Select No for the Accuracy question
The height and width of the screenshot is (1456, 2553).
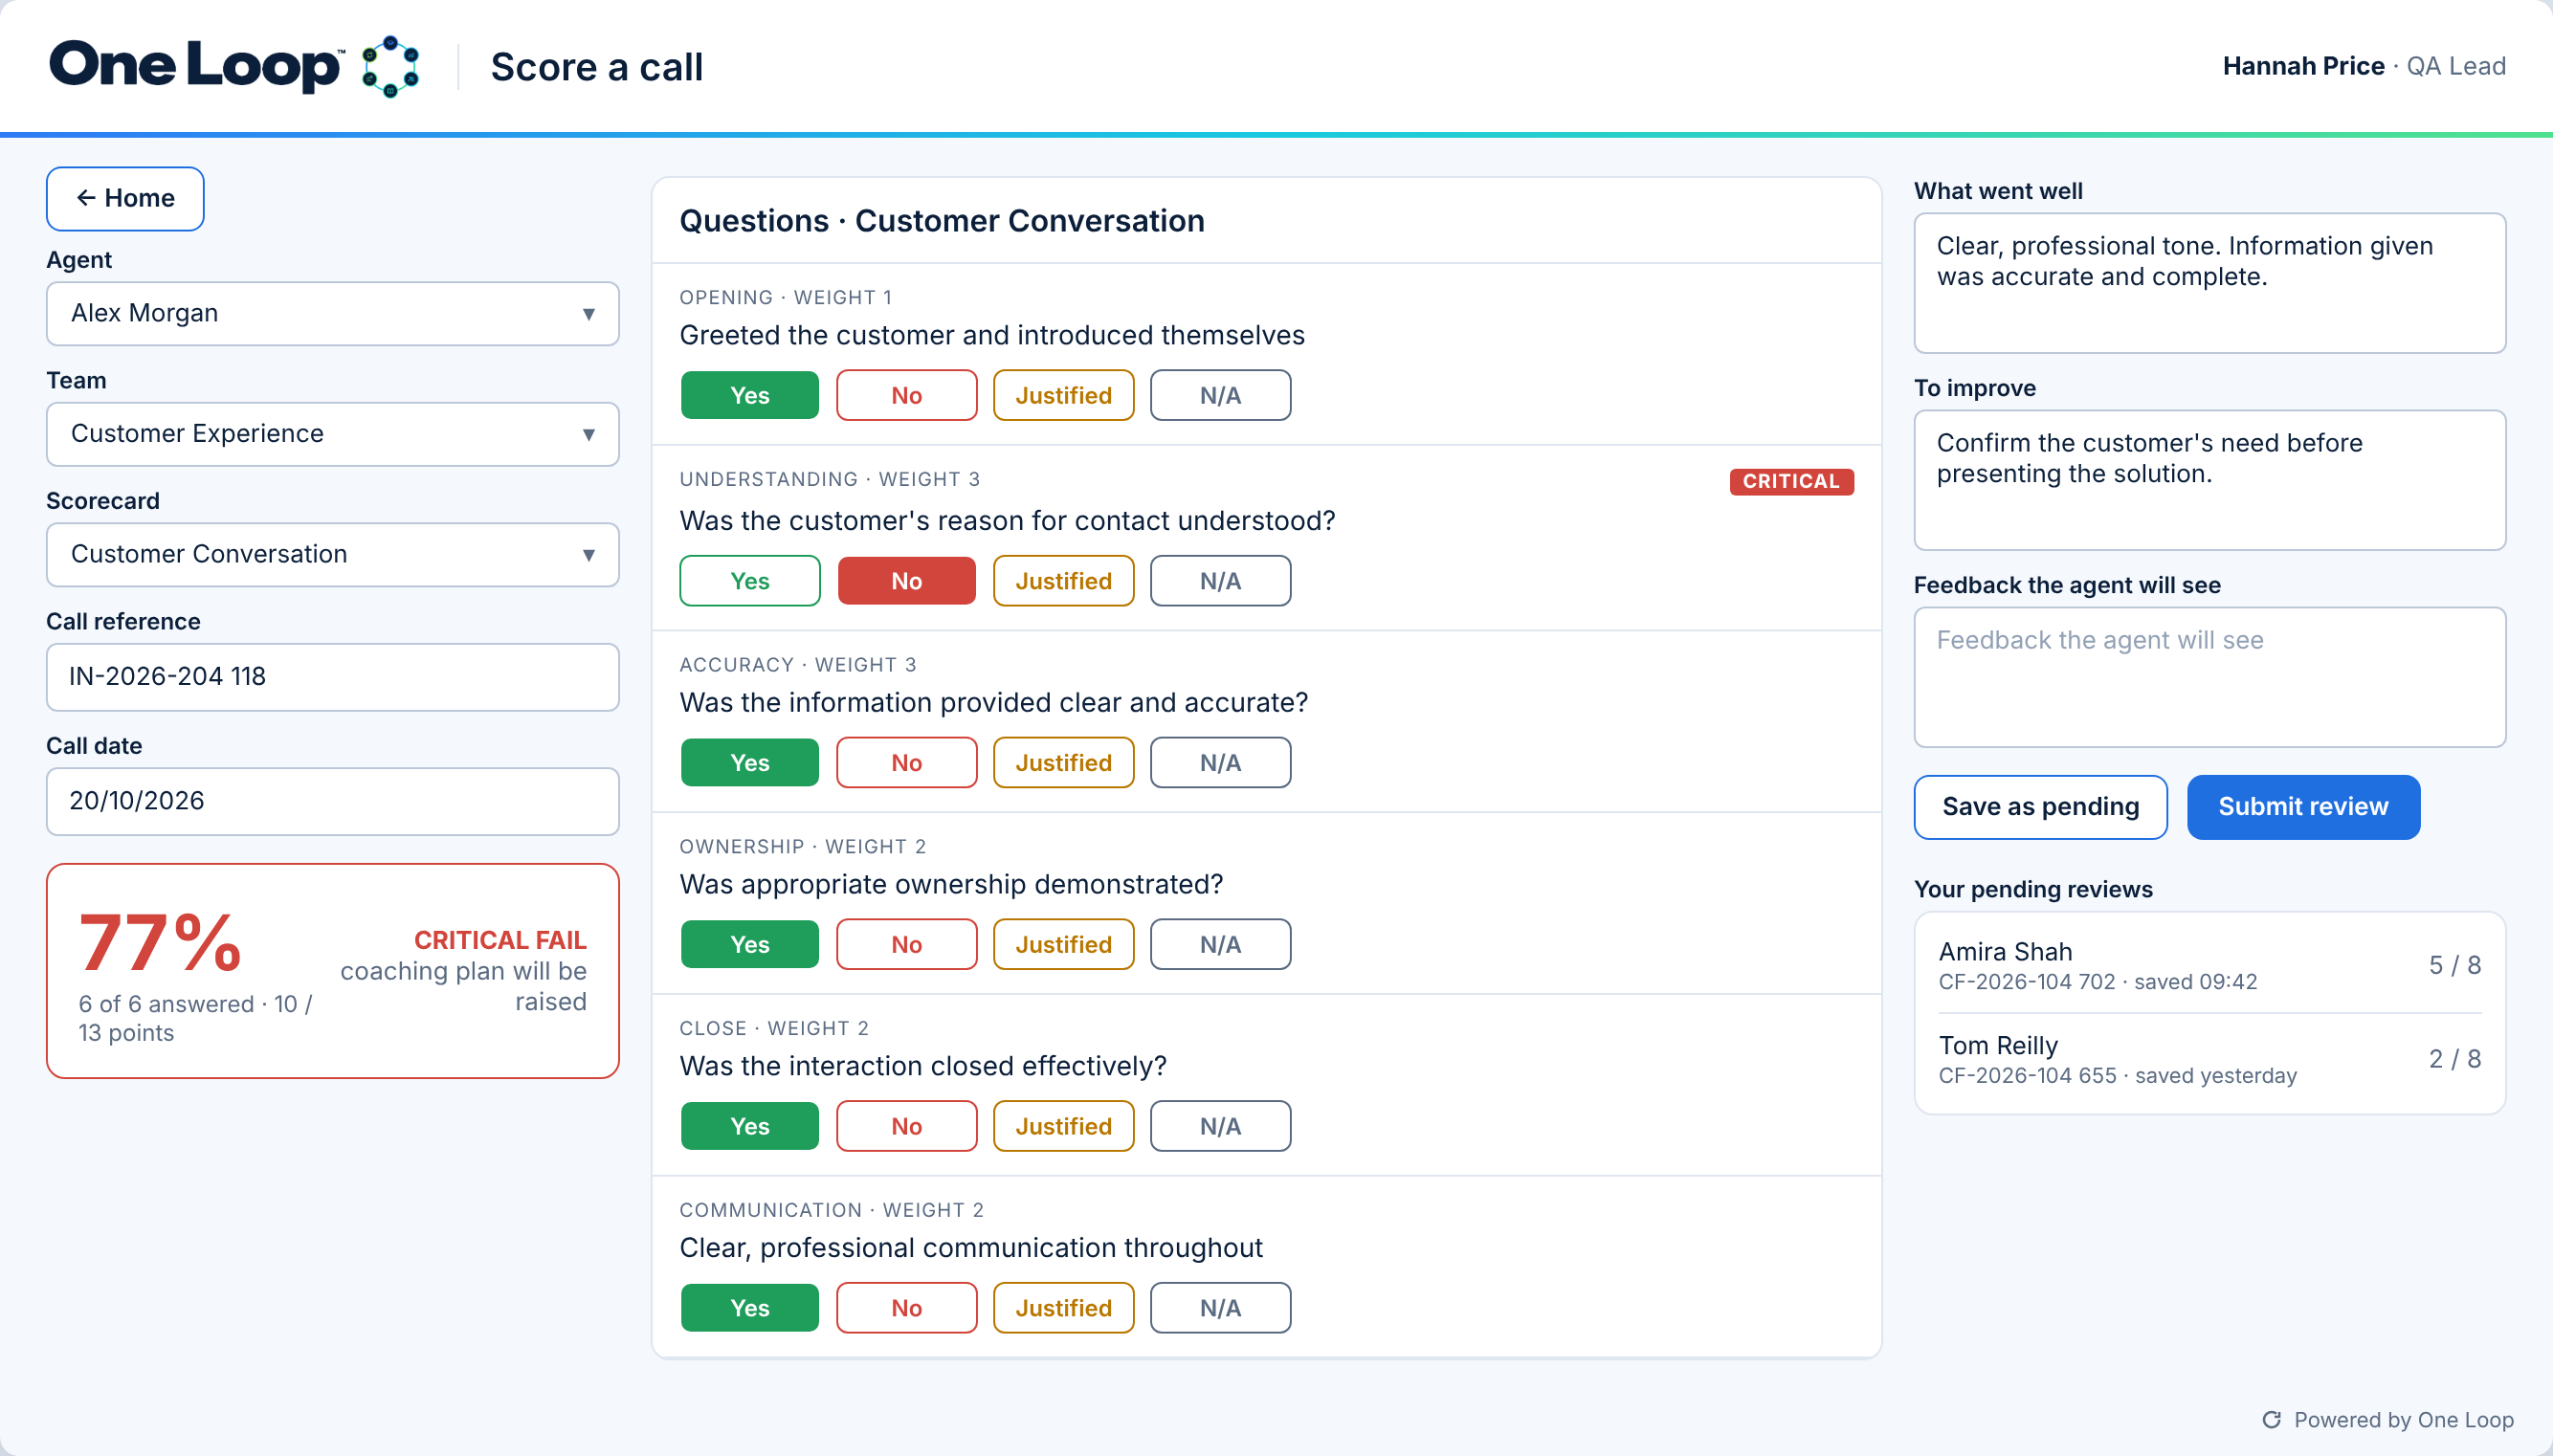point(907,763)
